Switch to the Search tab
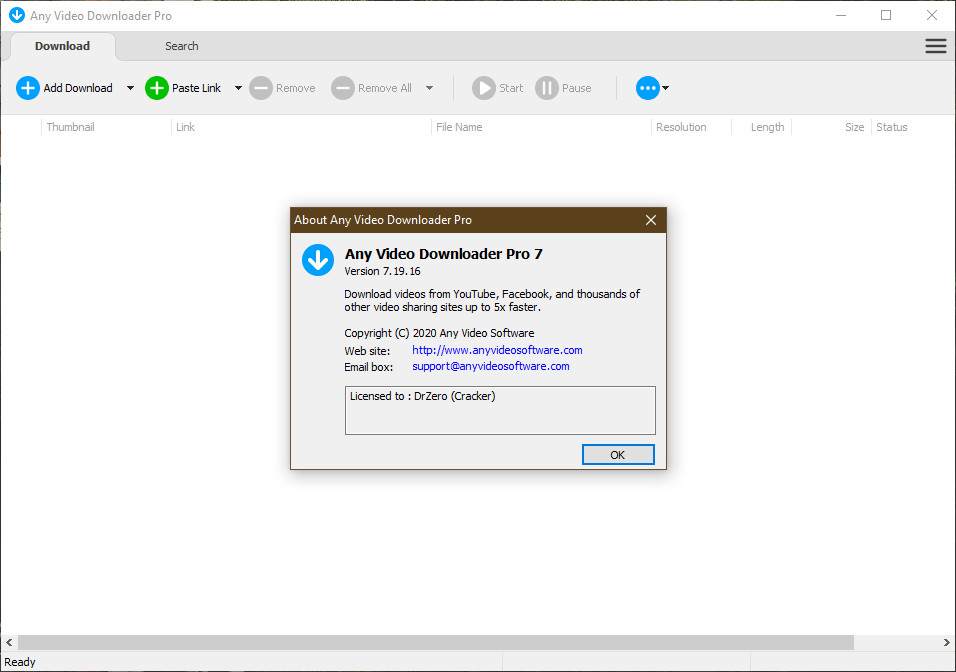Viewport: 956px width, 672px height. tap(182, 46)
